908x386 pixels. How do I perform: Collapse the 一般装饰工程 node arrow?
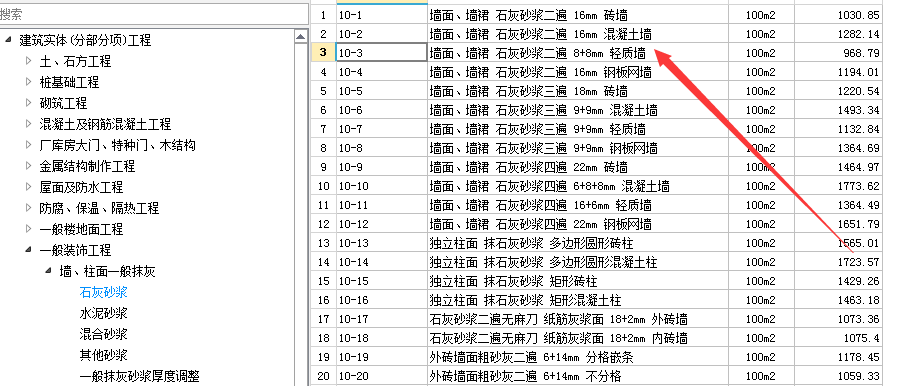pos(28,250)
